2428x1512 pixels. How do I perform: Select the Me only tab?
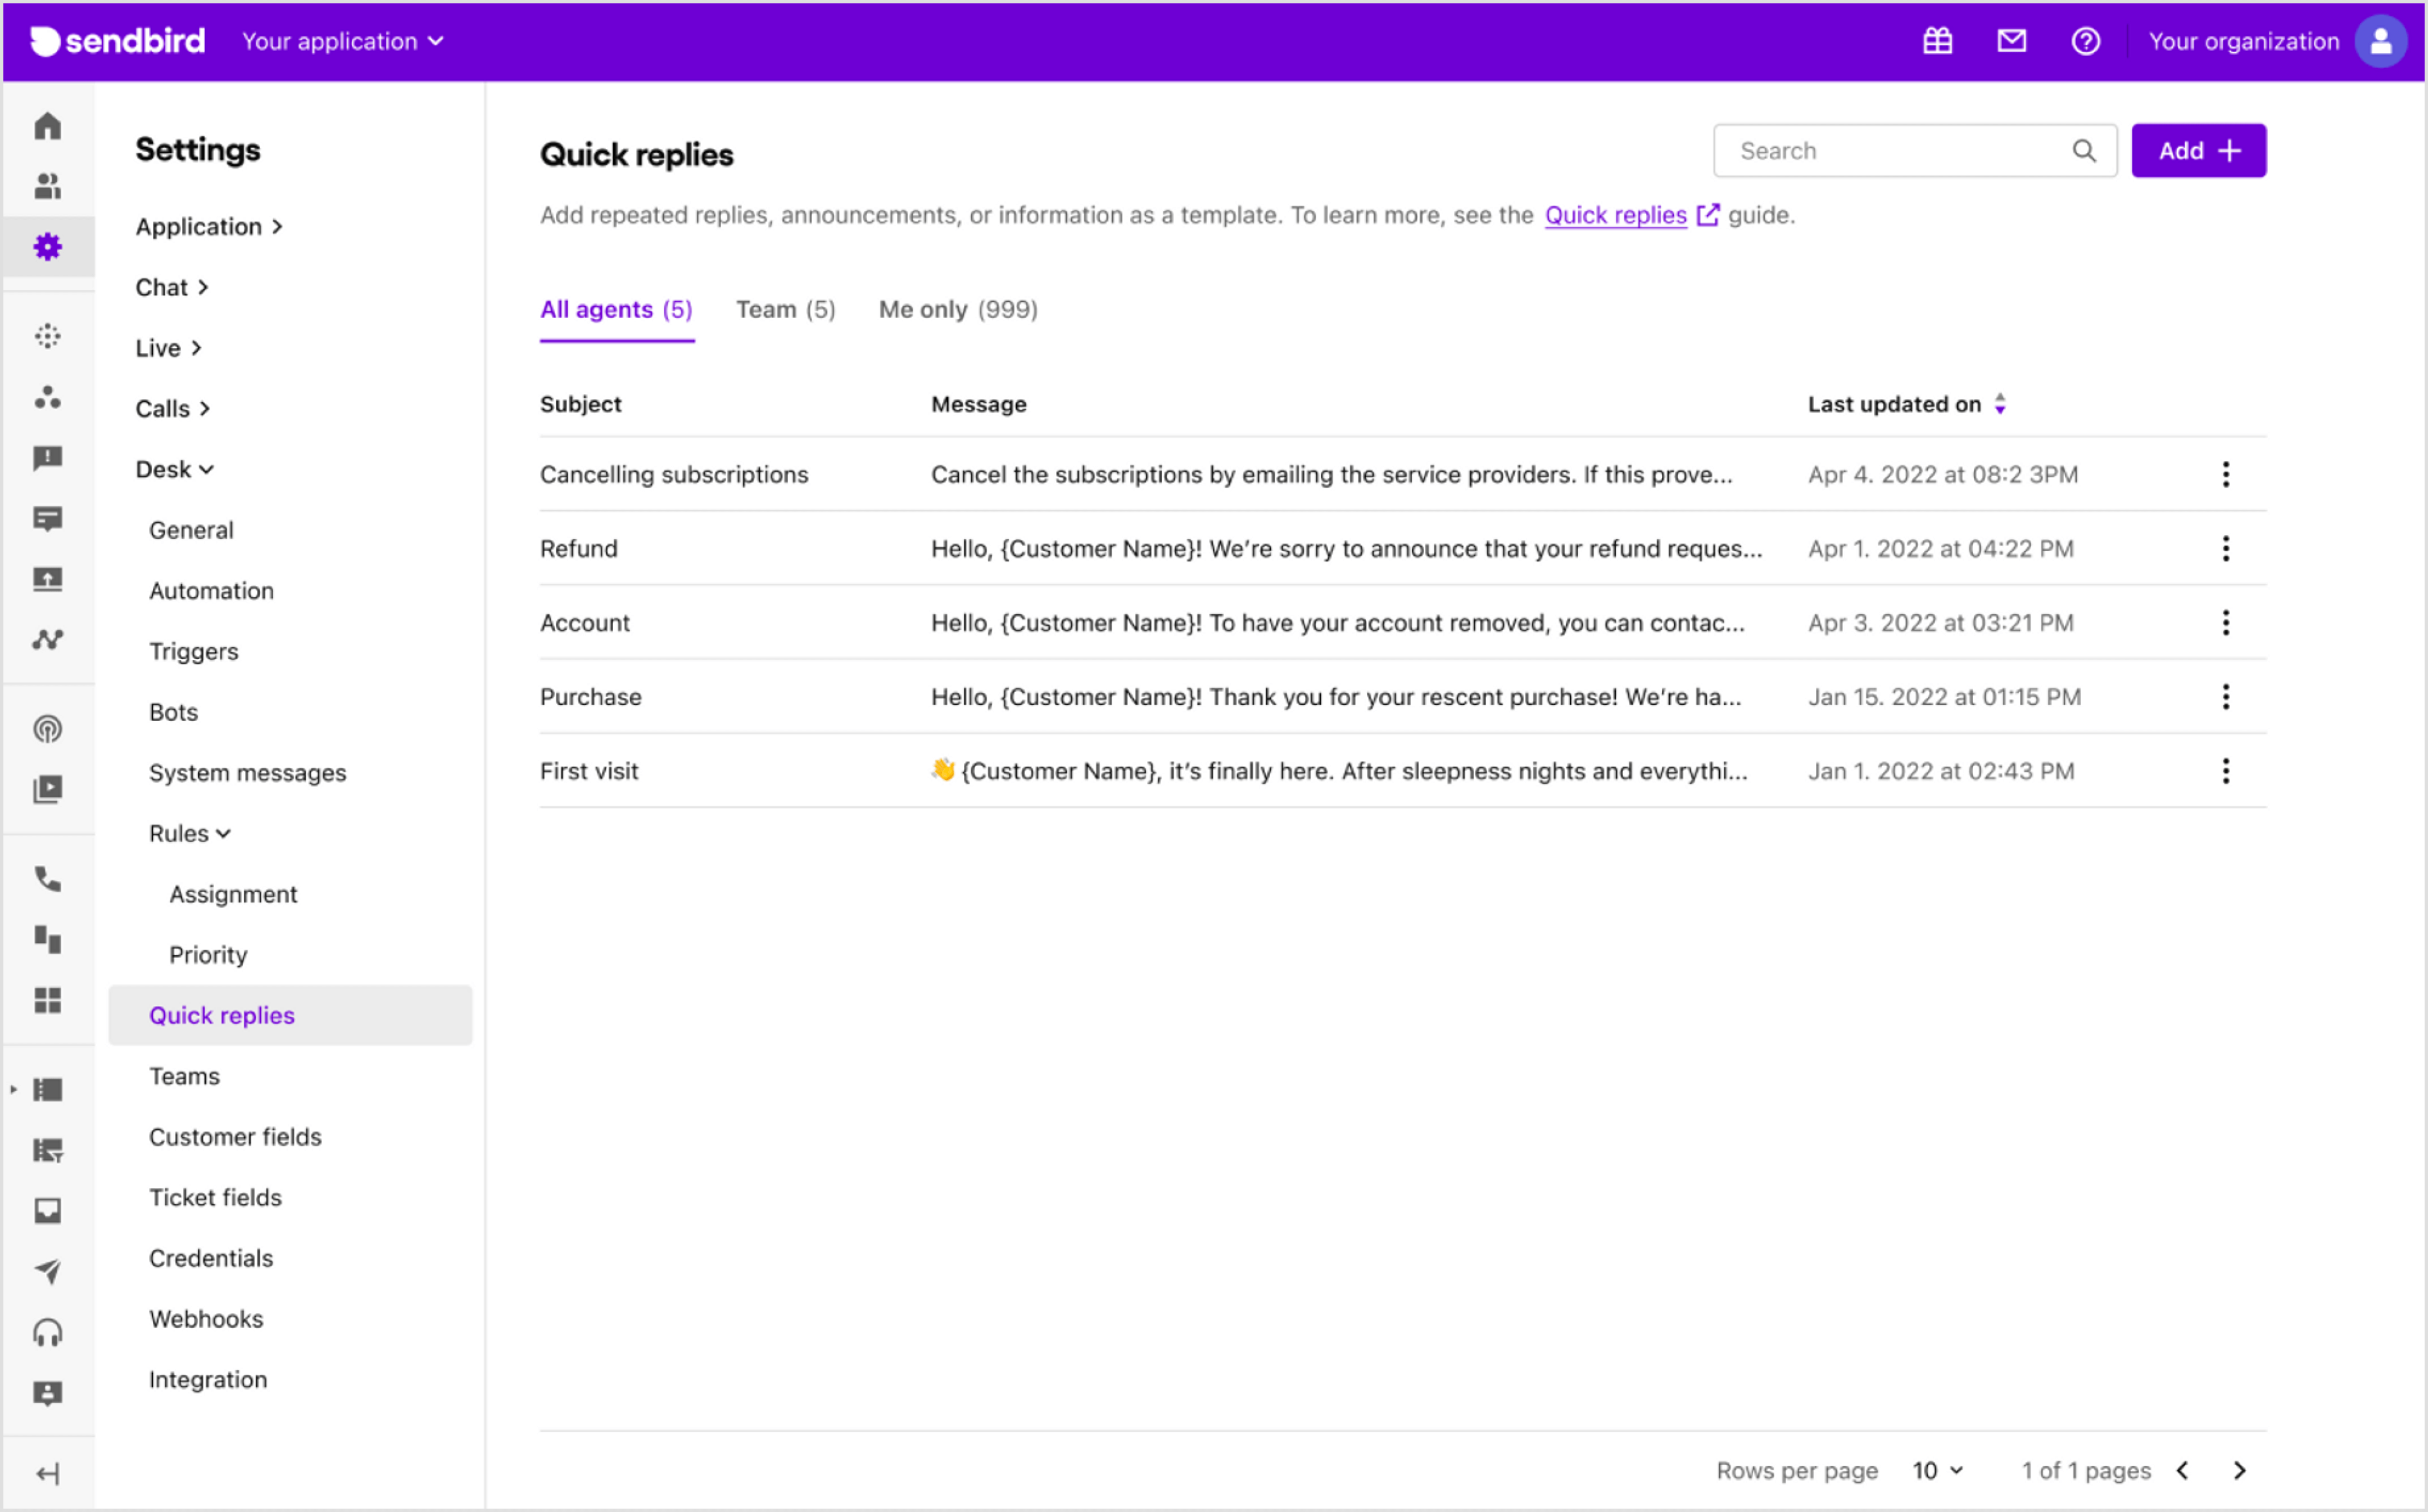tap(957, 309)
